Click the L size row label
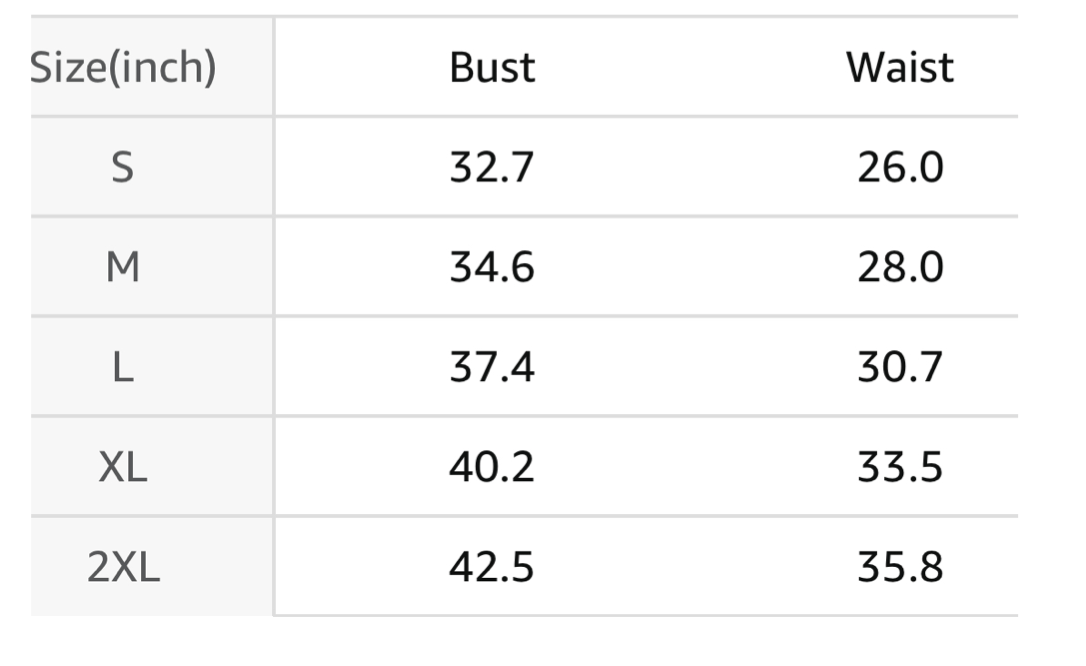This screenshot has width=1086, height=666. (x=123, y=367)
